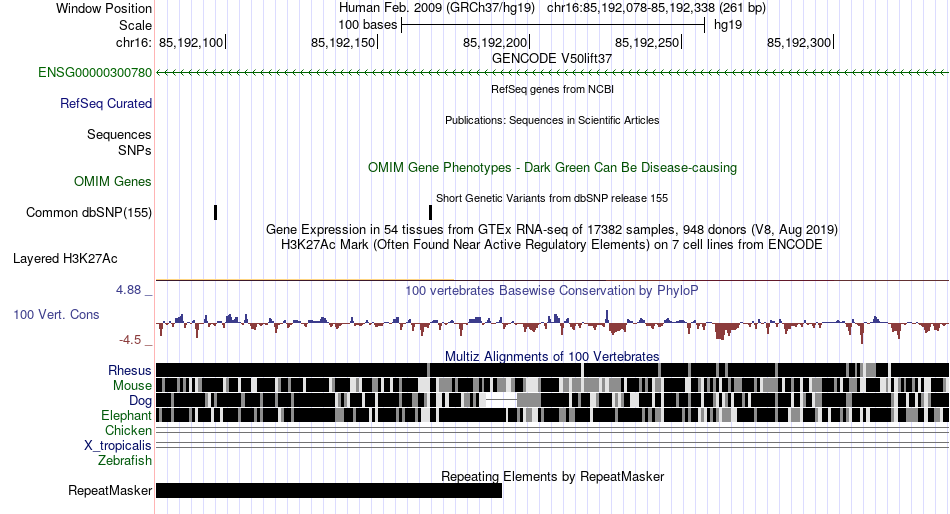Click the ENSG00000300780 green intron arrow line
This screenshot has height=514, width=950.
pos(552,73)
